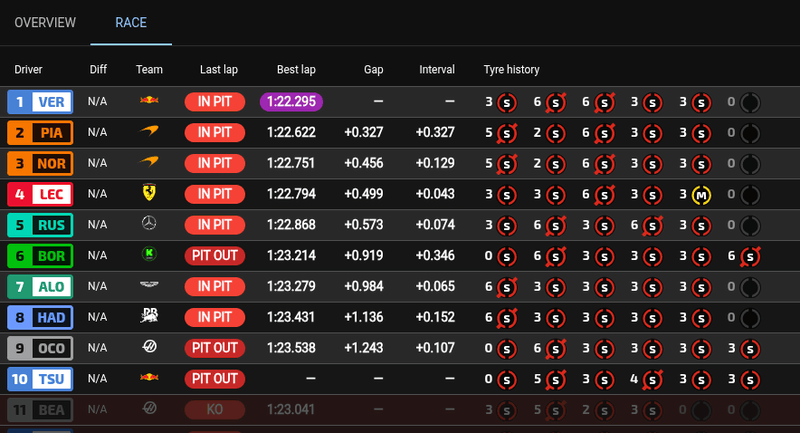Click the IN PIT status for Verstappen

tap(214, 102)
